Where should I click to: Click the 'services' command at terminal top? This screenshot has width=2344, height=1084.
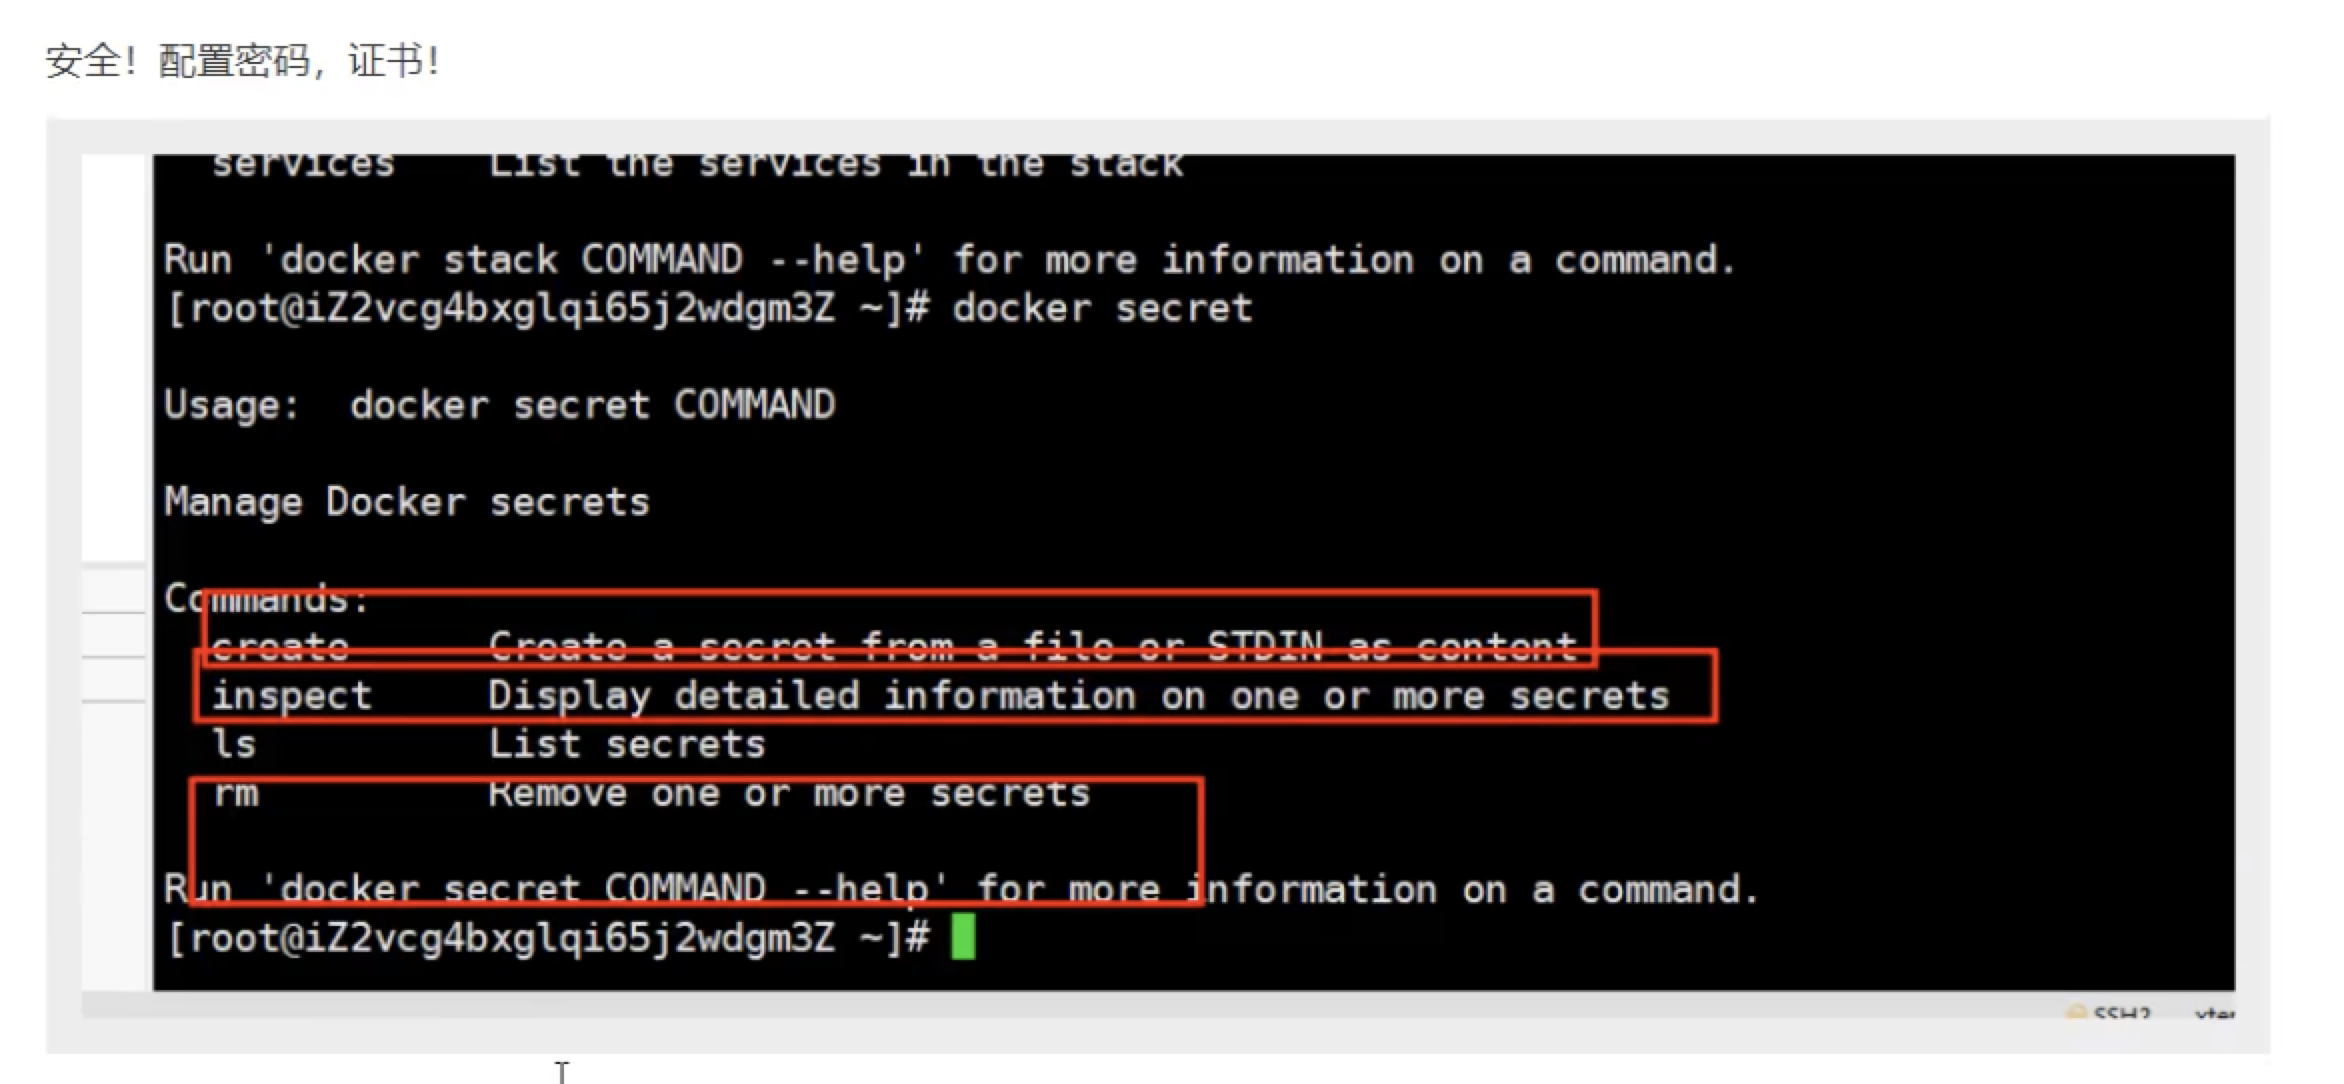pos(304,164)
